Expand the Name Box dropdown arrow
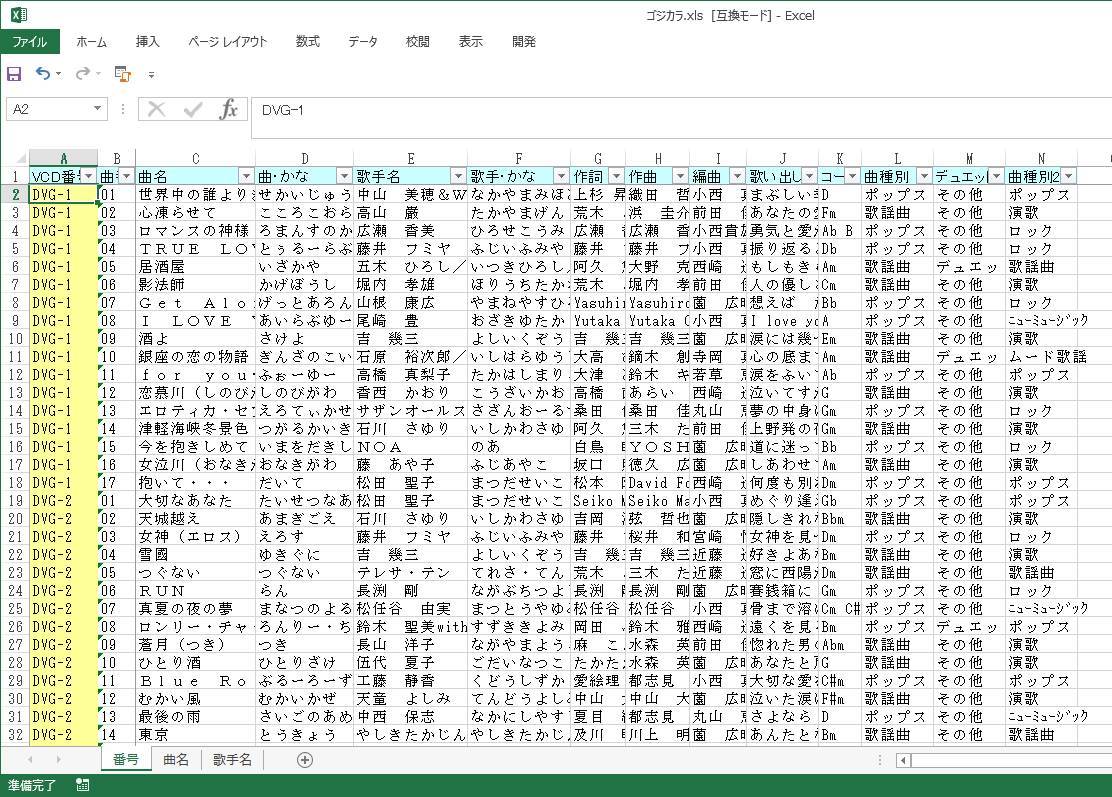 97,109
